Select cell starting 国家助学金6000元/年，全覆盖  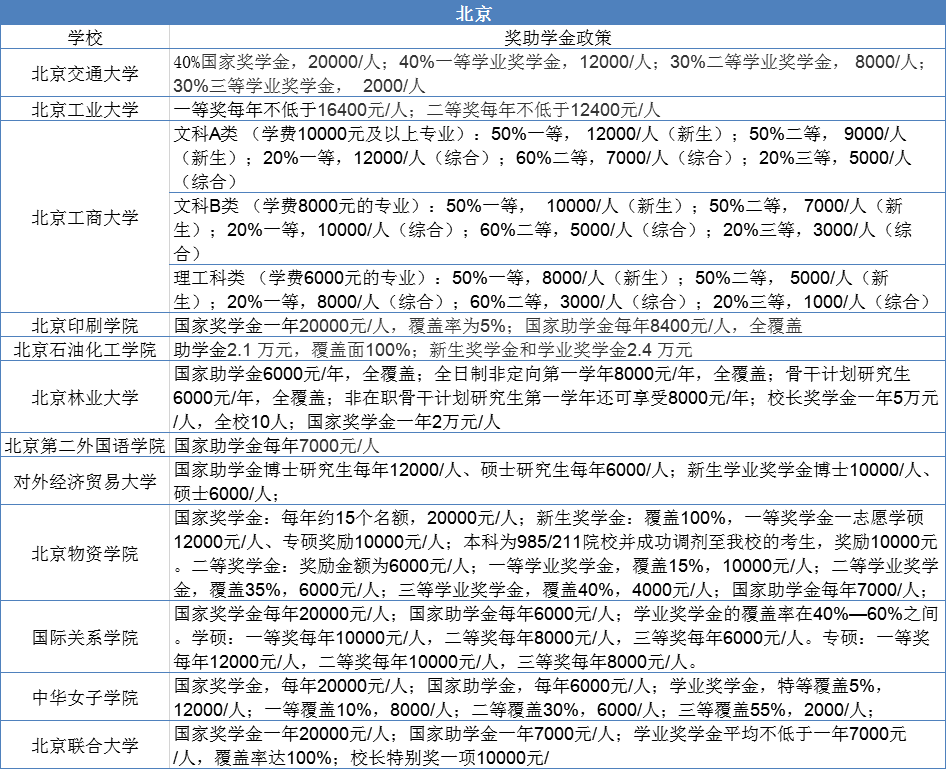click(x=557, y=396)
